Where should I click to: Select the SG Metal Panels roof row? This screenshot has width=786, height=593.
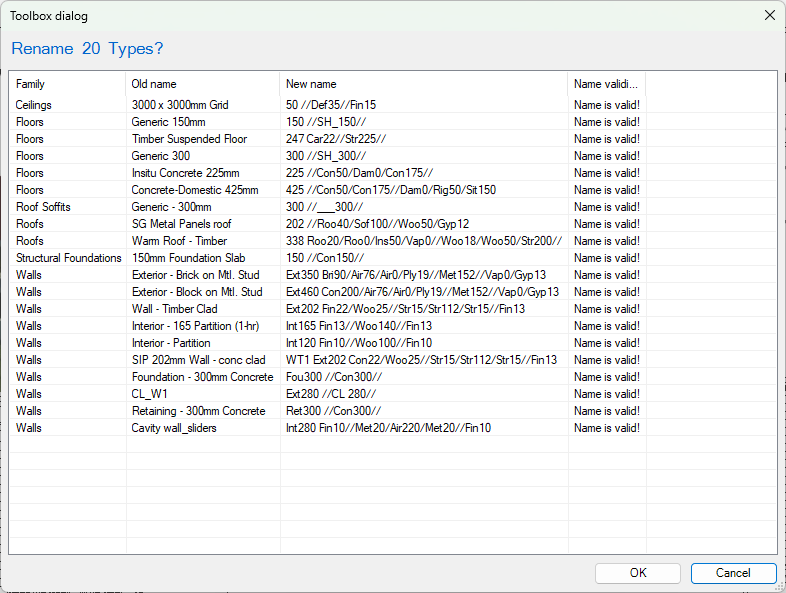click(181, 224)
